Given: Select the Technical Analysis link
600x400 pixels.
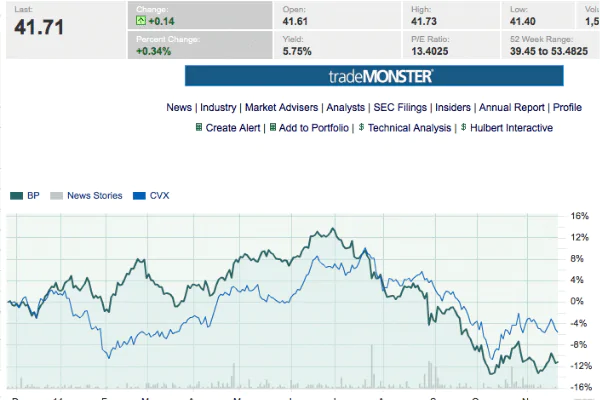Looking at the screenshot, I should point(409,128).
